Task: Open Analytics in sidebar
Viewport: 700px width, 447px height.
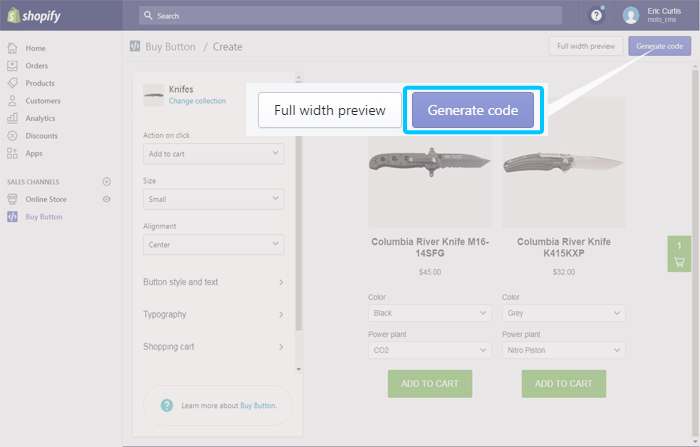Action: pyautogui.click(x=40, y=118)
